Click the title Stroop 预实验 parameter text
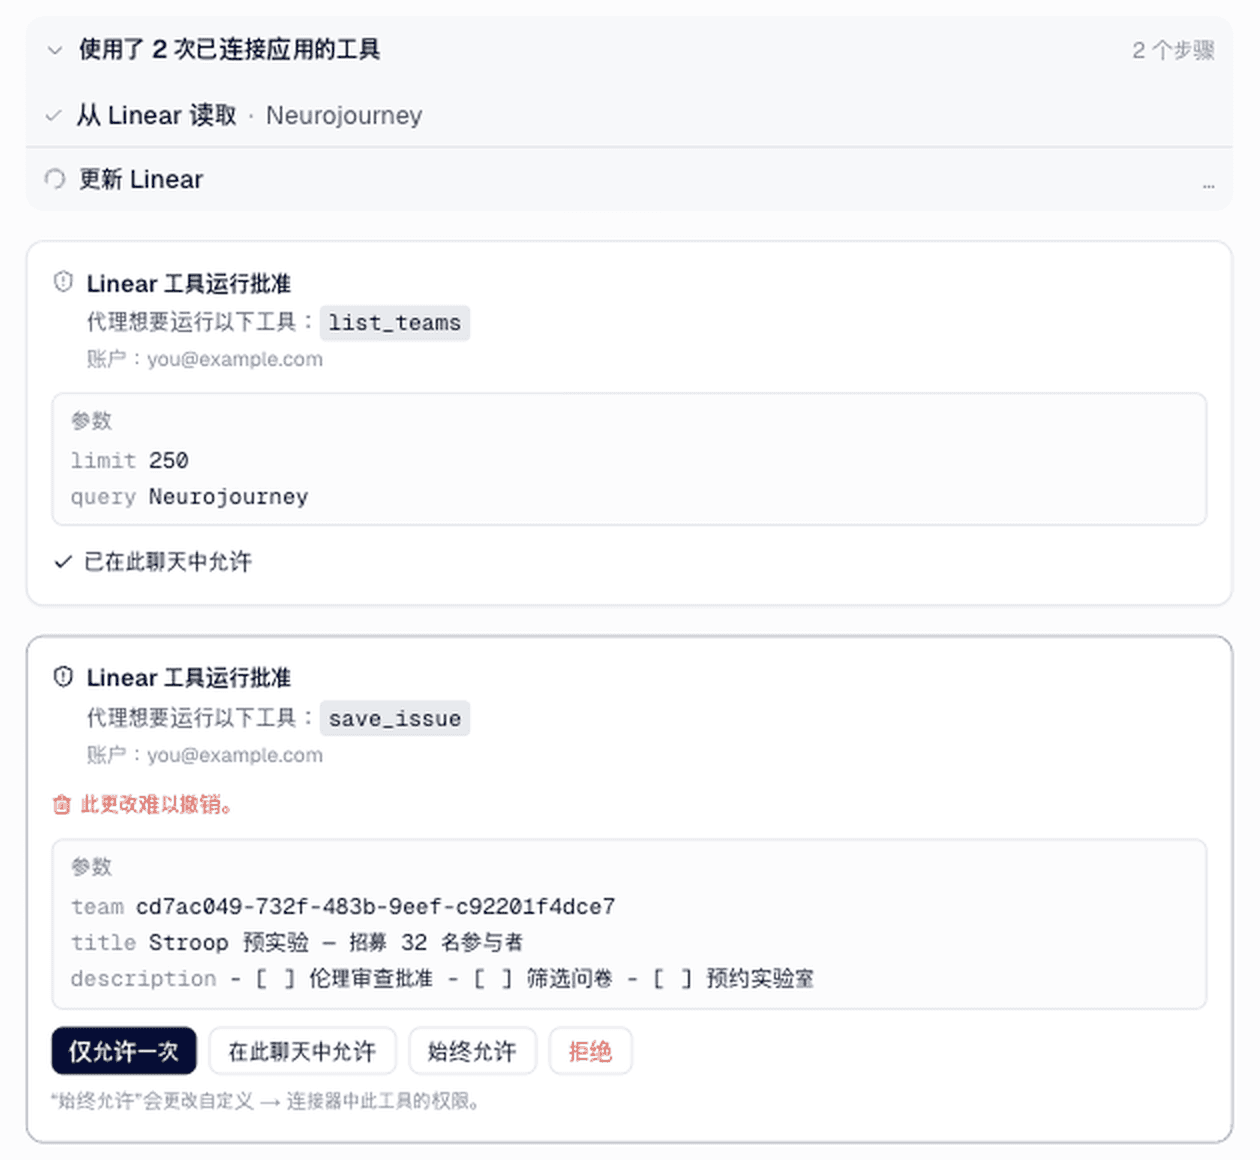1260x1160 pixels. pos(336,943)
